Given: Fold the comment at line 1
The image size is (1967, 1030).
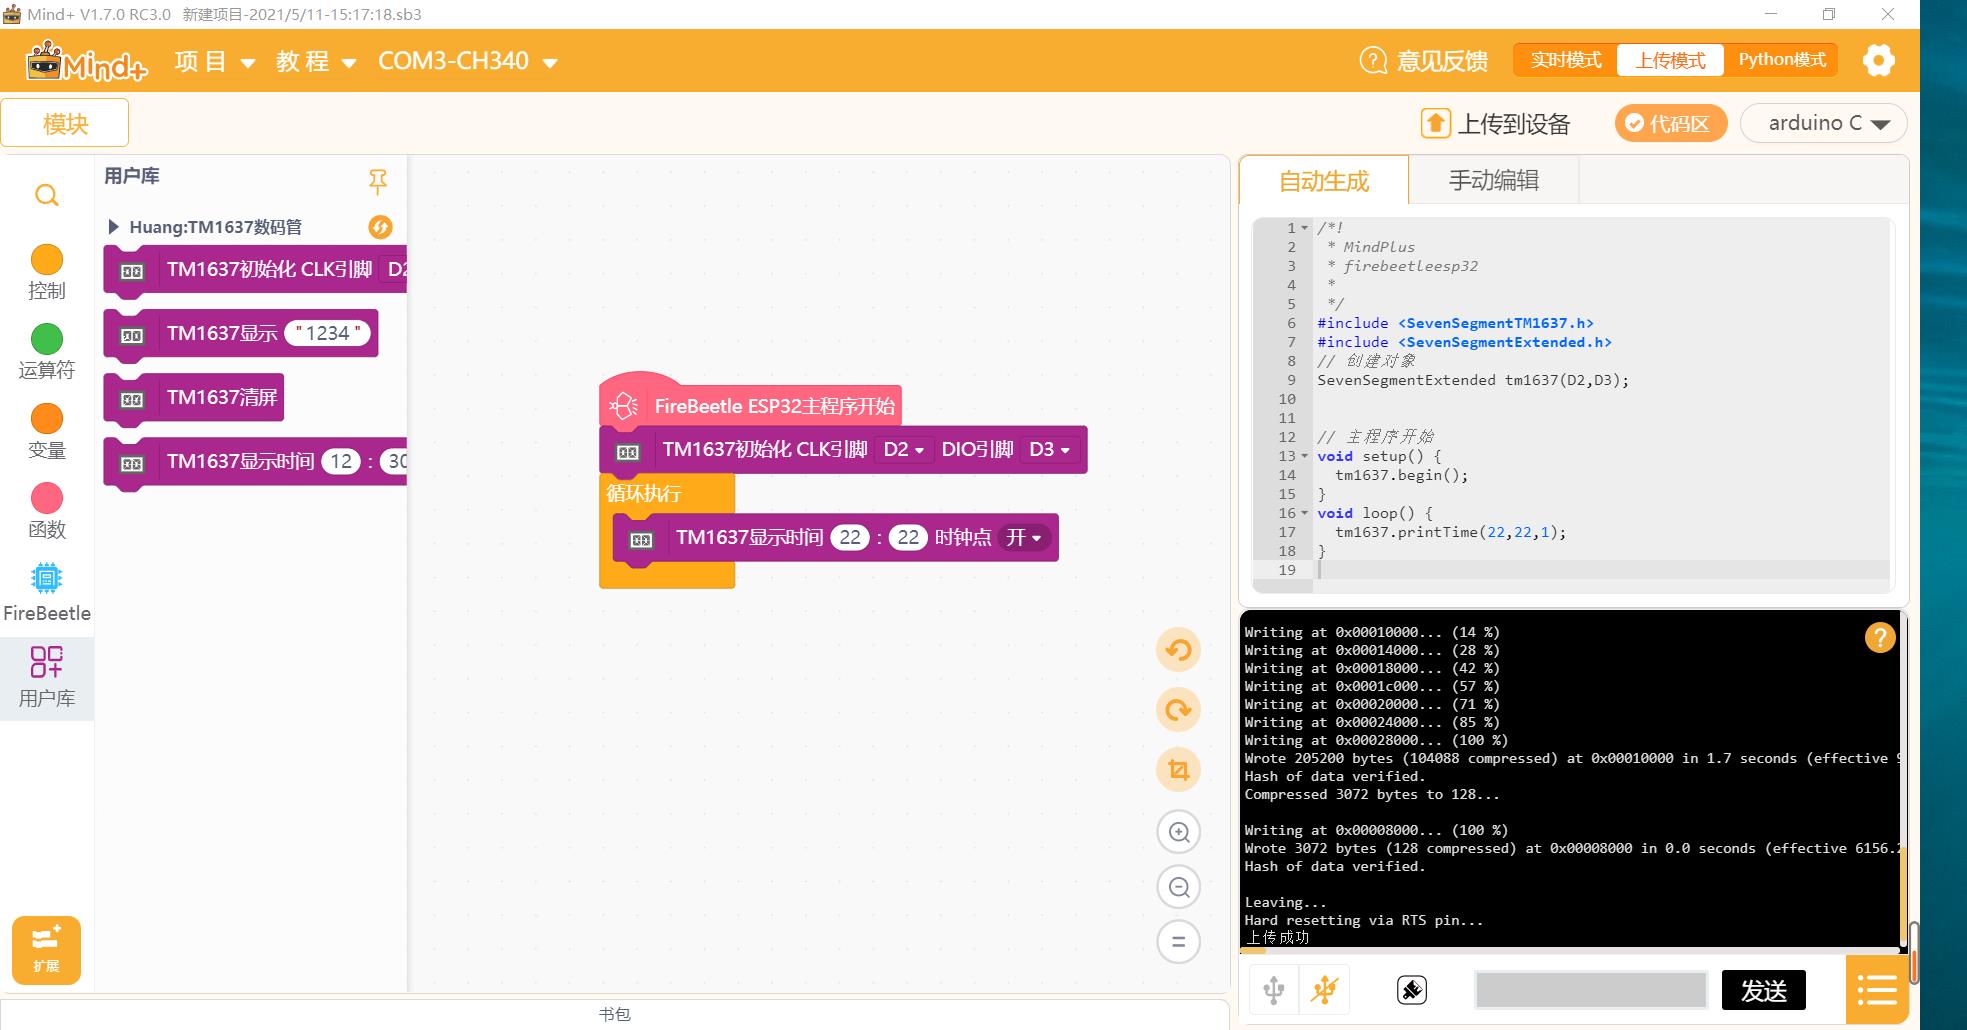Looking at the screenshot, I should click(x=1305, y=228).
